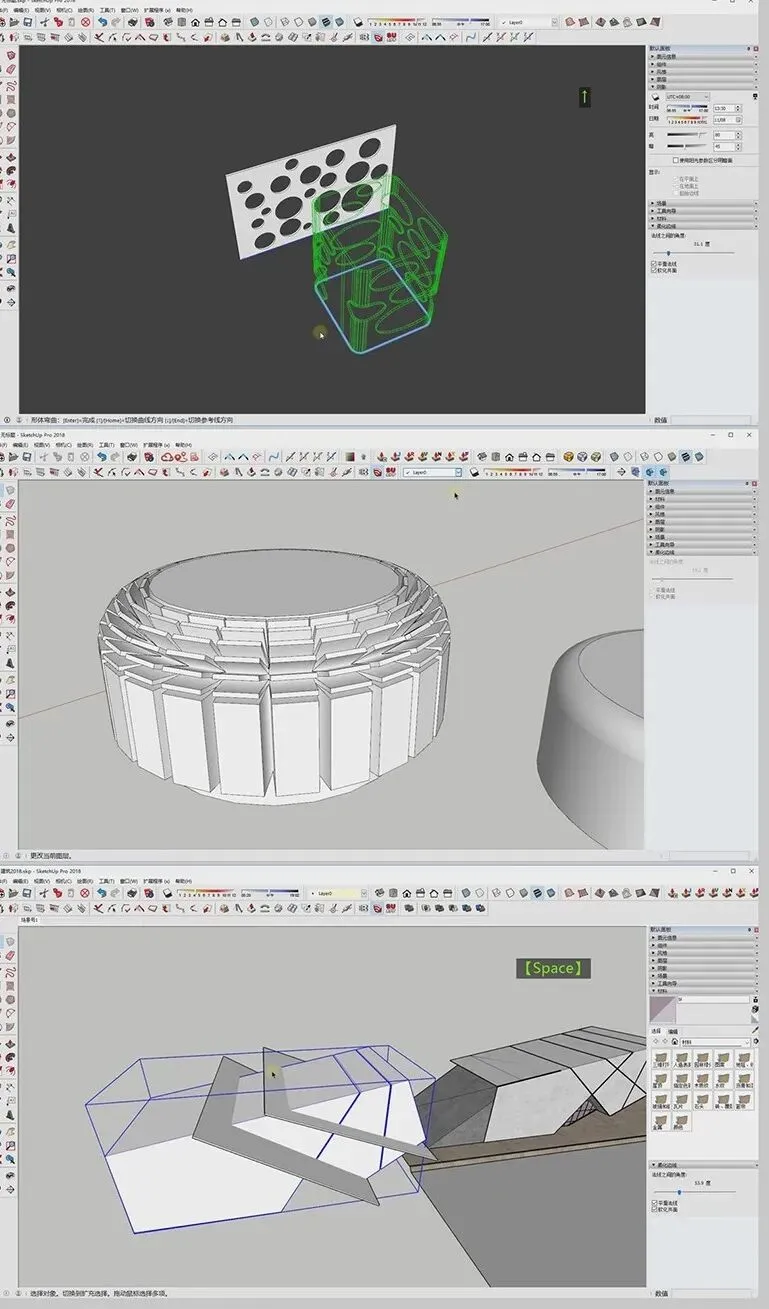Open the 颜色 material folder
Image resolution: width=769 pixels, height=1309 pixels.
pyautogui.click(x=682, y=1122)
